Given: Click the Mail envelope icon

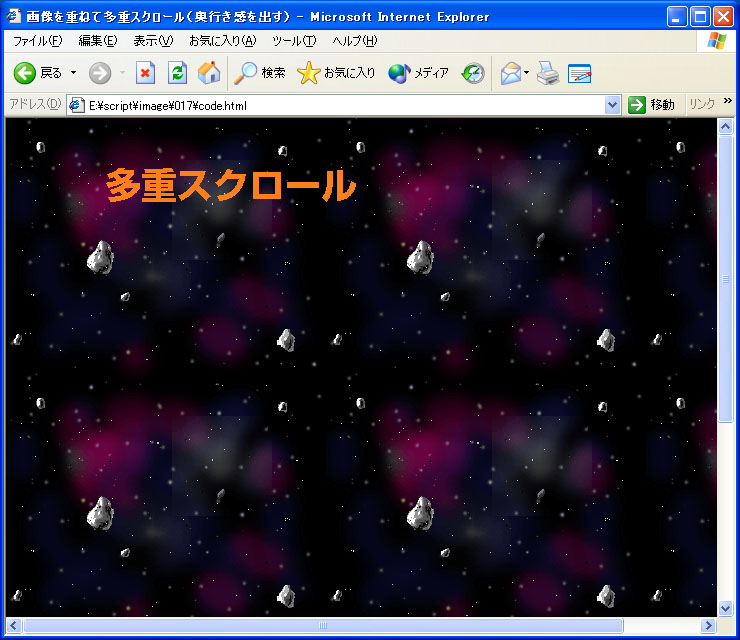Looking at the screenshot, I should coord(511,73).
